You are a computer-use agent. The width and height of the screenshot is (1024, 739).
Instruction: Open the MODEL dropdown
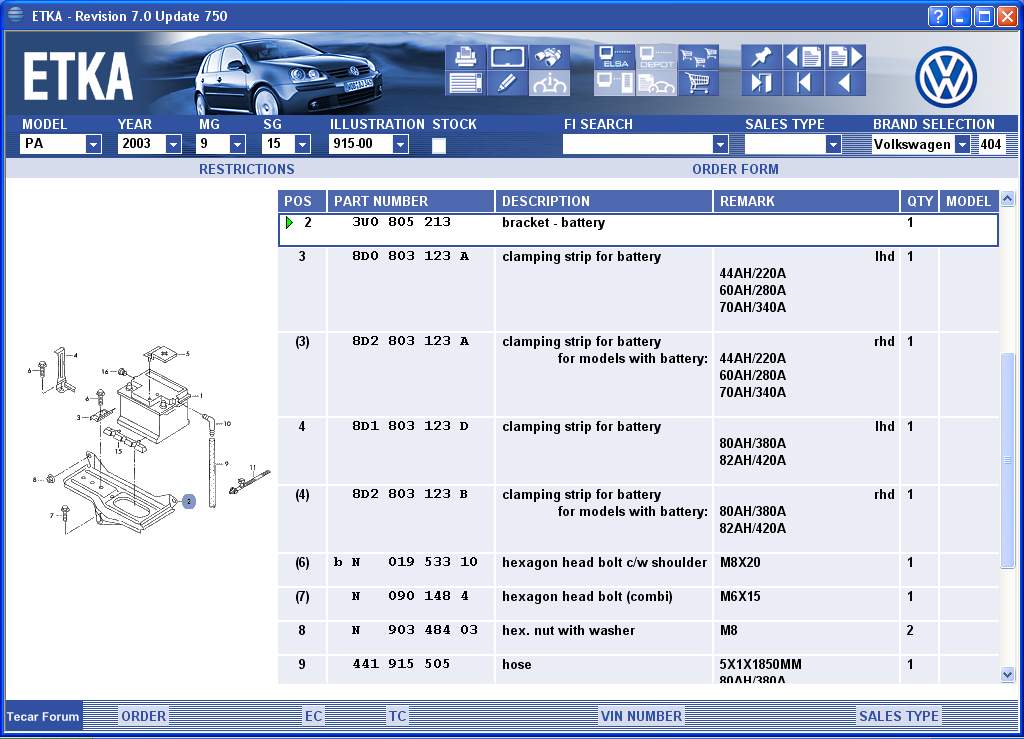(93, 144)
